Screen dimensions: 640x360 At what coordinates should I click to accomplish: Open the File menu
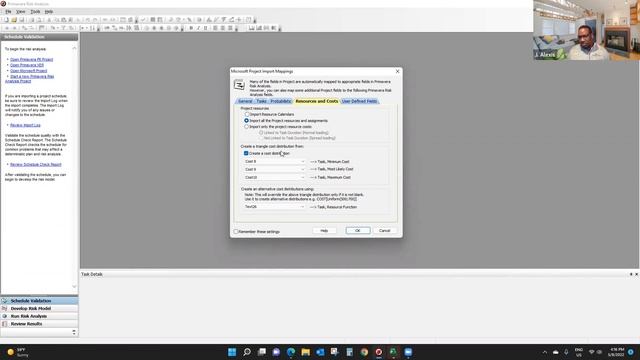tap(8, 11)
